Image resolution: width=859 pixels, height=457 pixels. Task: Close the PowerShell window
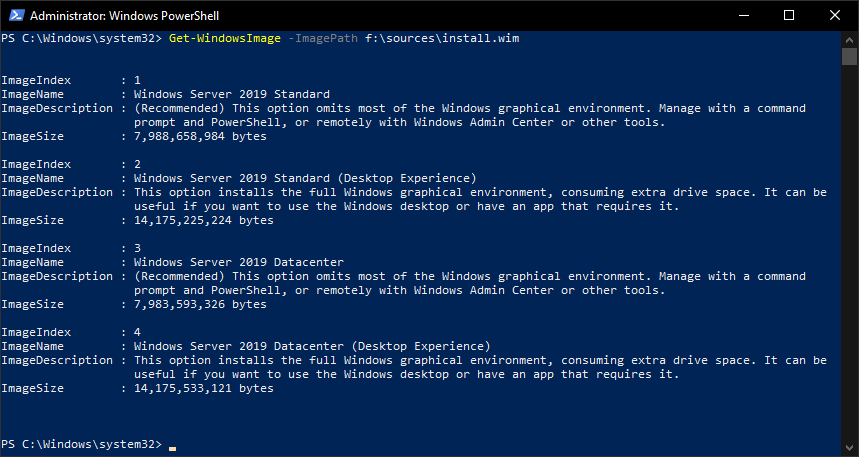[835, 15]
